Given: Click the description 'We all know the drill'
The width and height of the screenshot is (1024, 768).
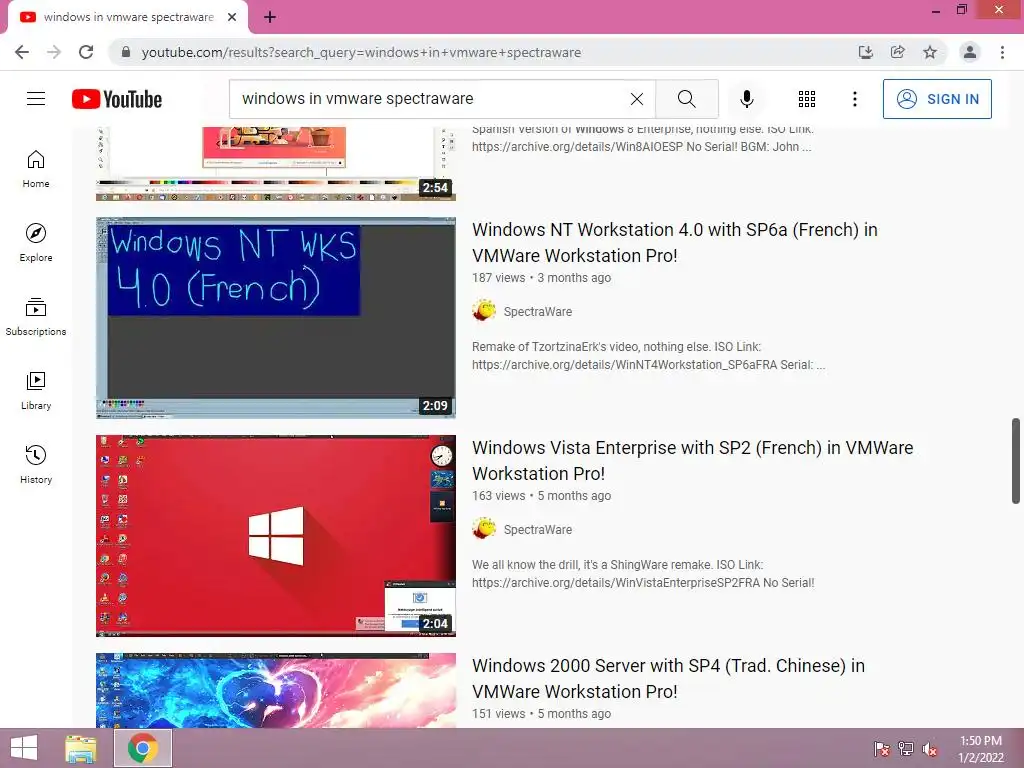Looking at the screenshot, I should pos(643,573).
